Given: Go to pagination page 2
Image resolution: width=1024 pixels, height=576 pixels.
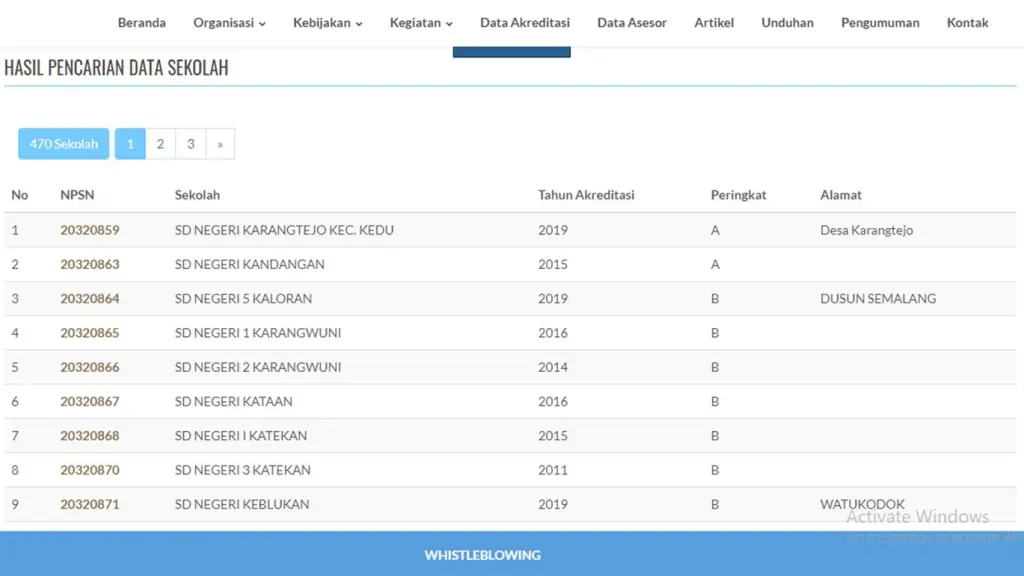Looking at the screenshot, I should (x=160, y=144).
